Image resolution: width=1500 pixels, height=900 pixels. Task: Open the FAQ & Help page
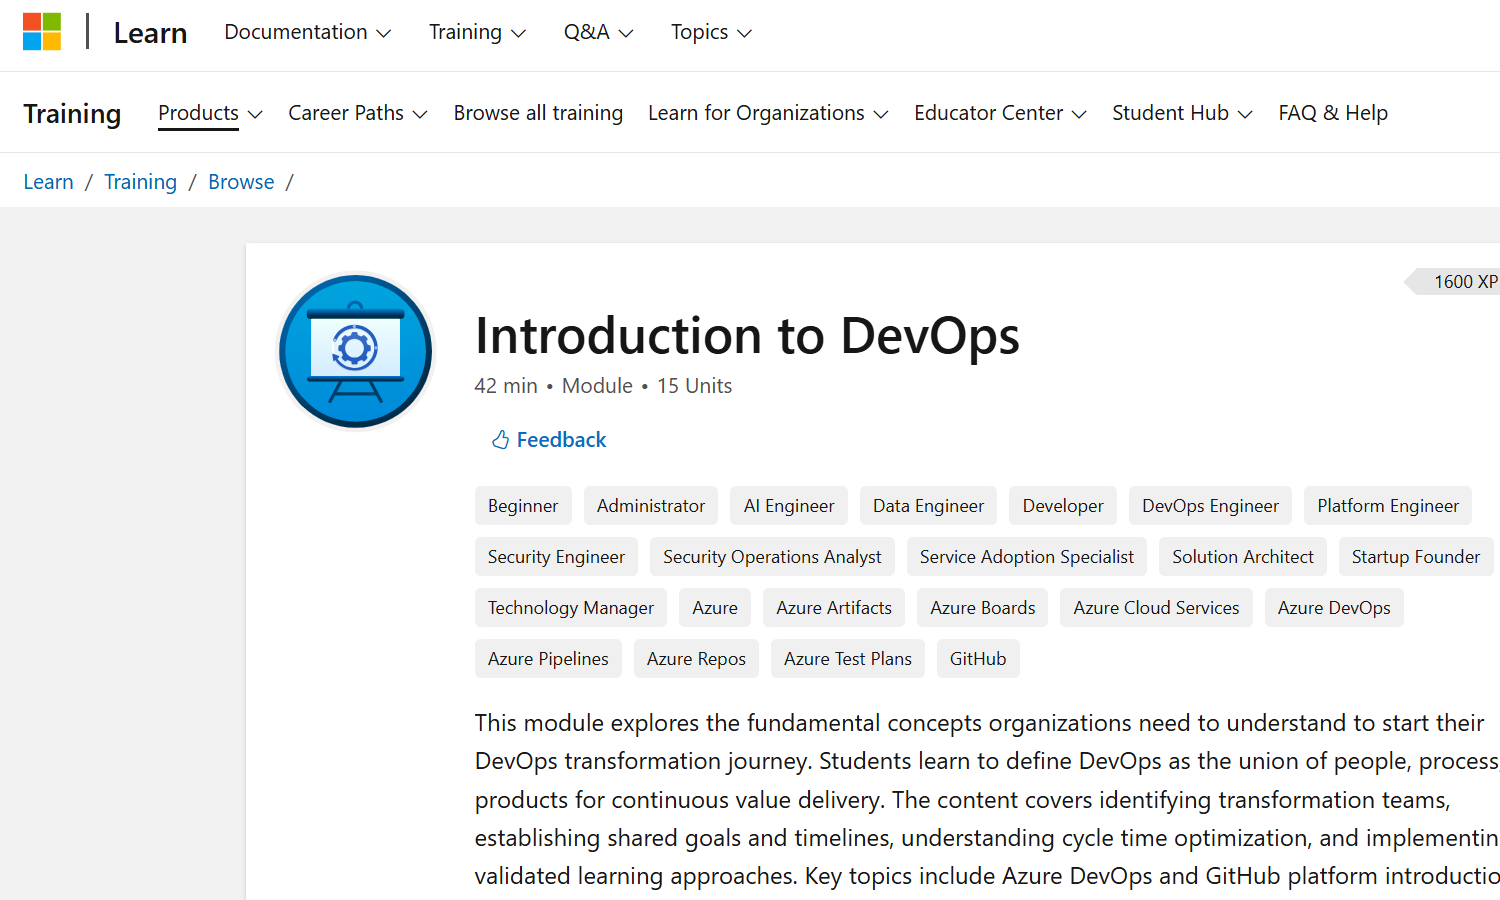1333,113
